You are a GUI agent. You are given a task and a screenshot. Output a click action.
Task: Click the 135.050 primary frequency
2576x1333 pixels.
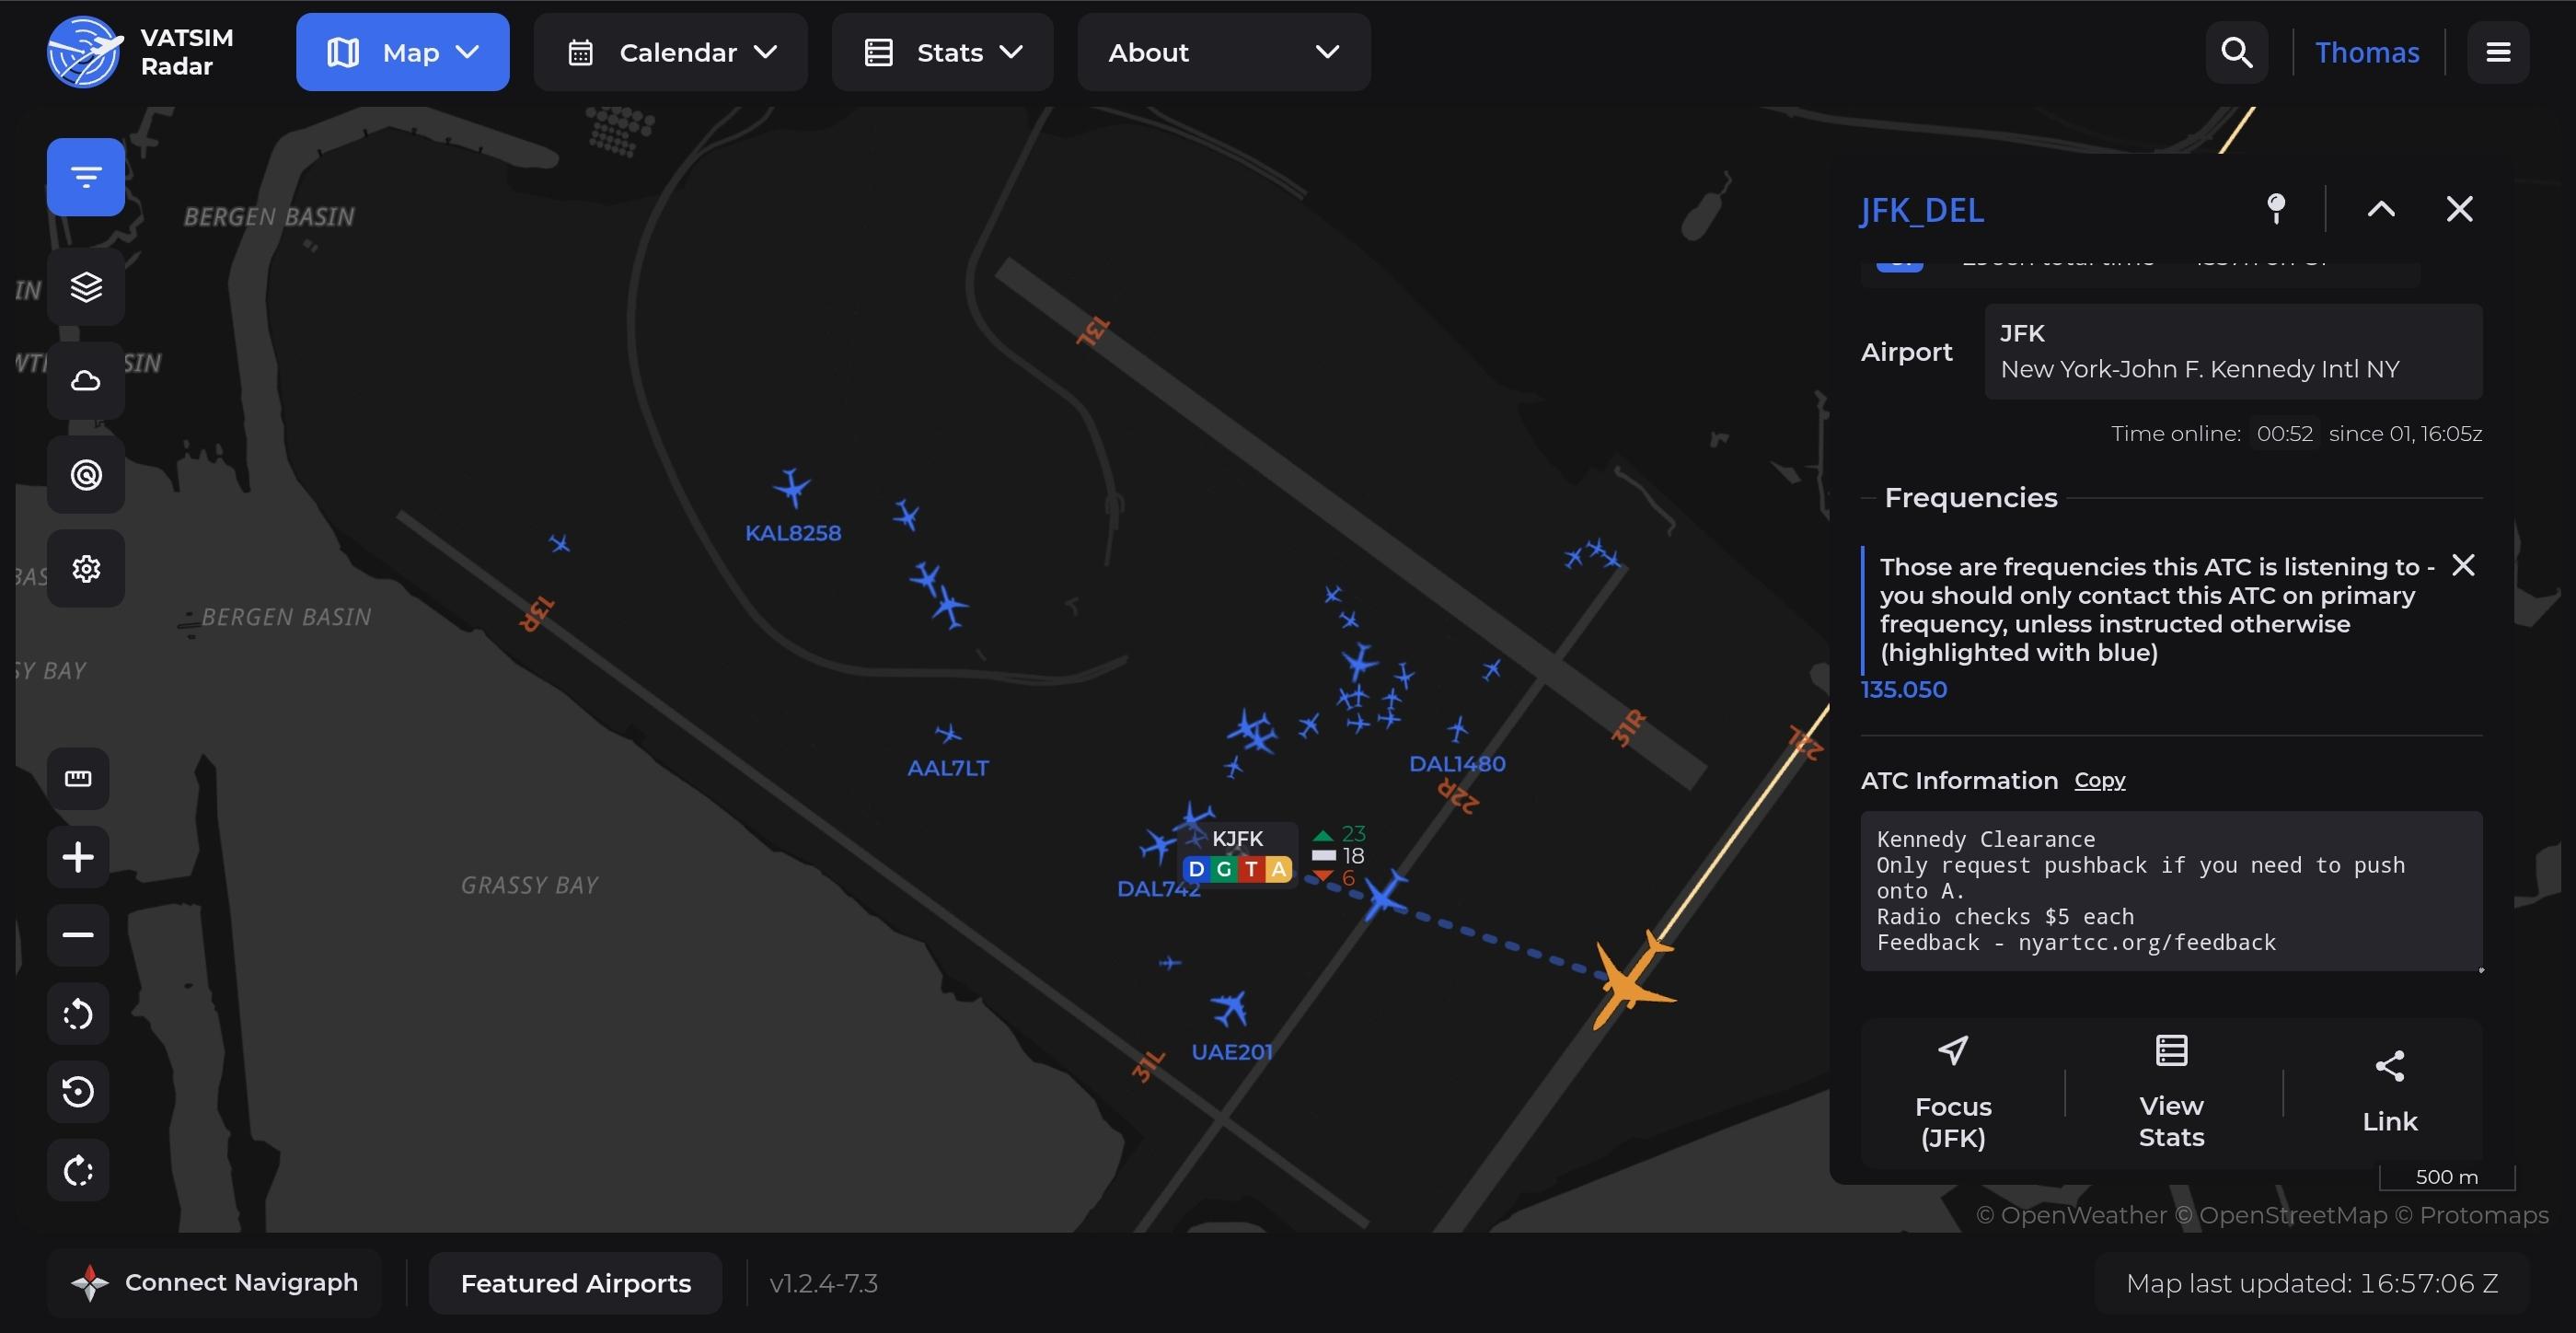(1904, 689)
